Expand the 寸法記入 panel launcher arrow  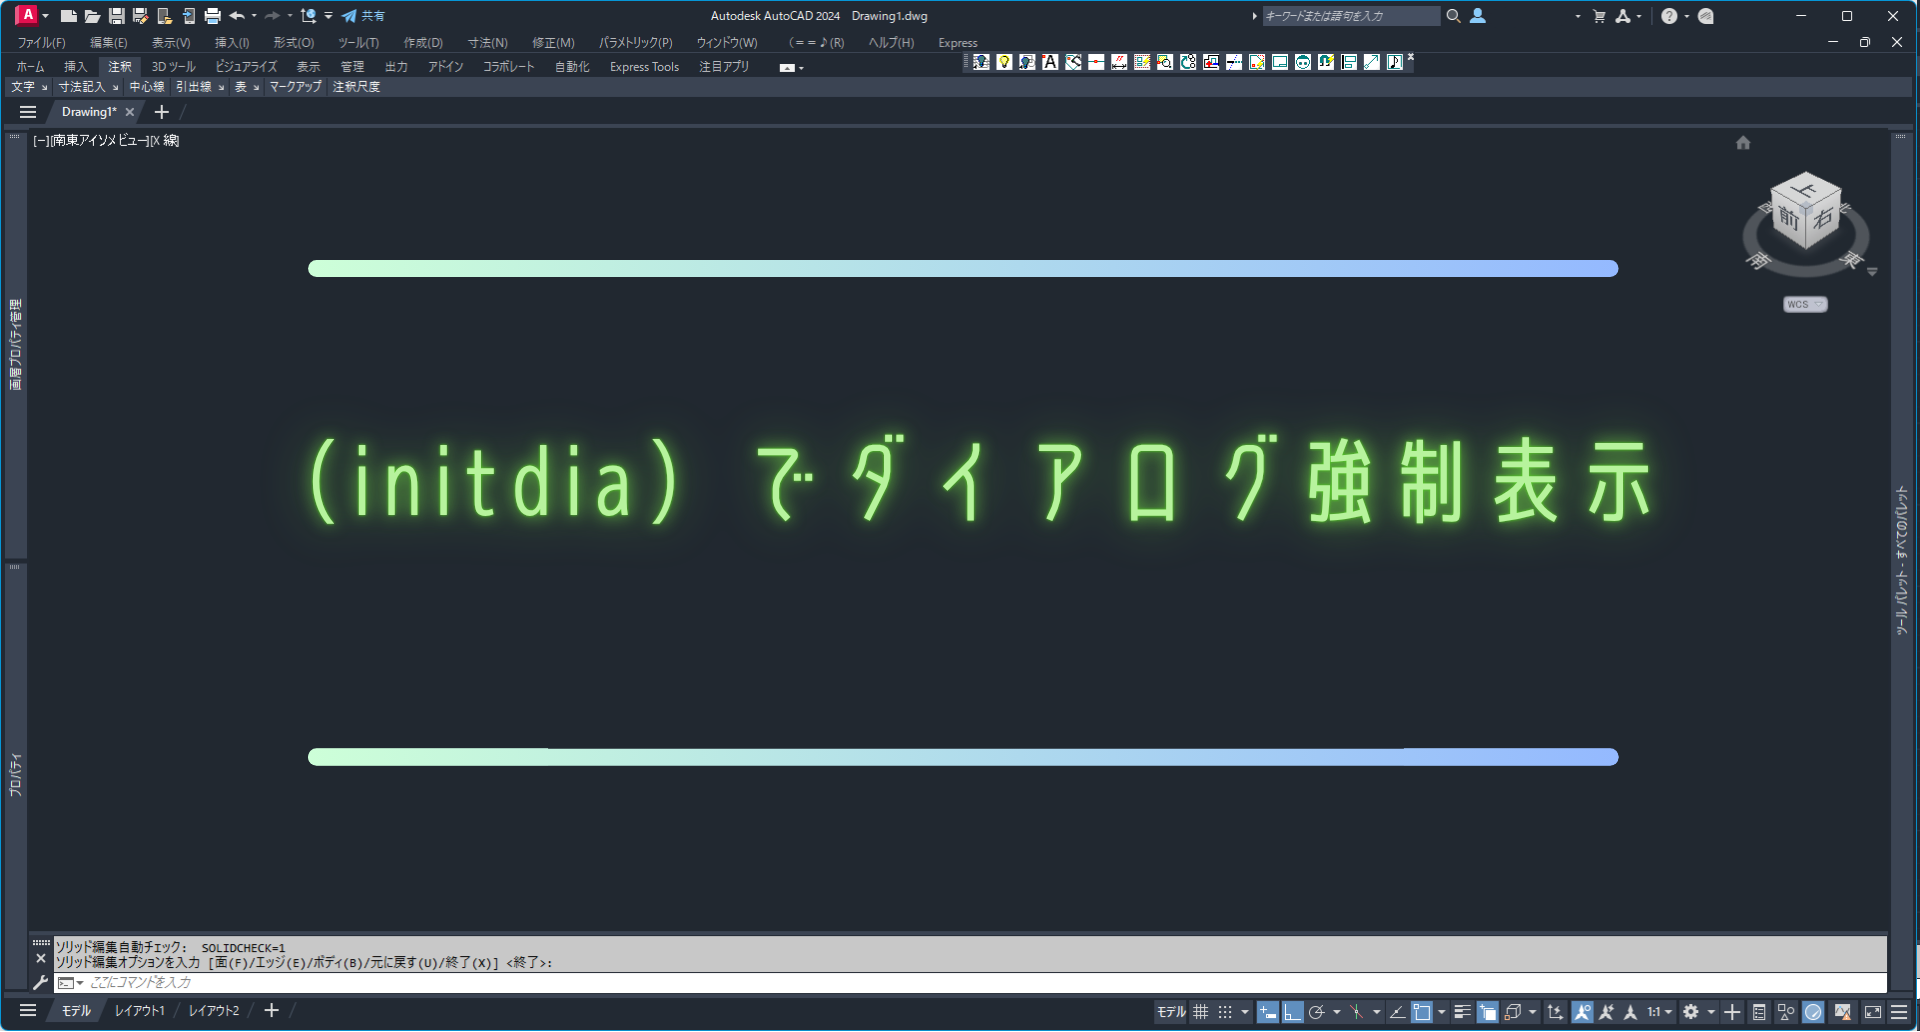(116, 88)
